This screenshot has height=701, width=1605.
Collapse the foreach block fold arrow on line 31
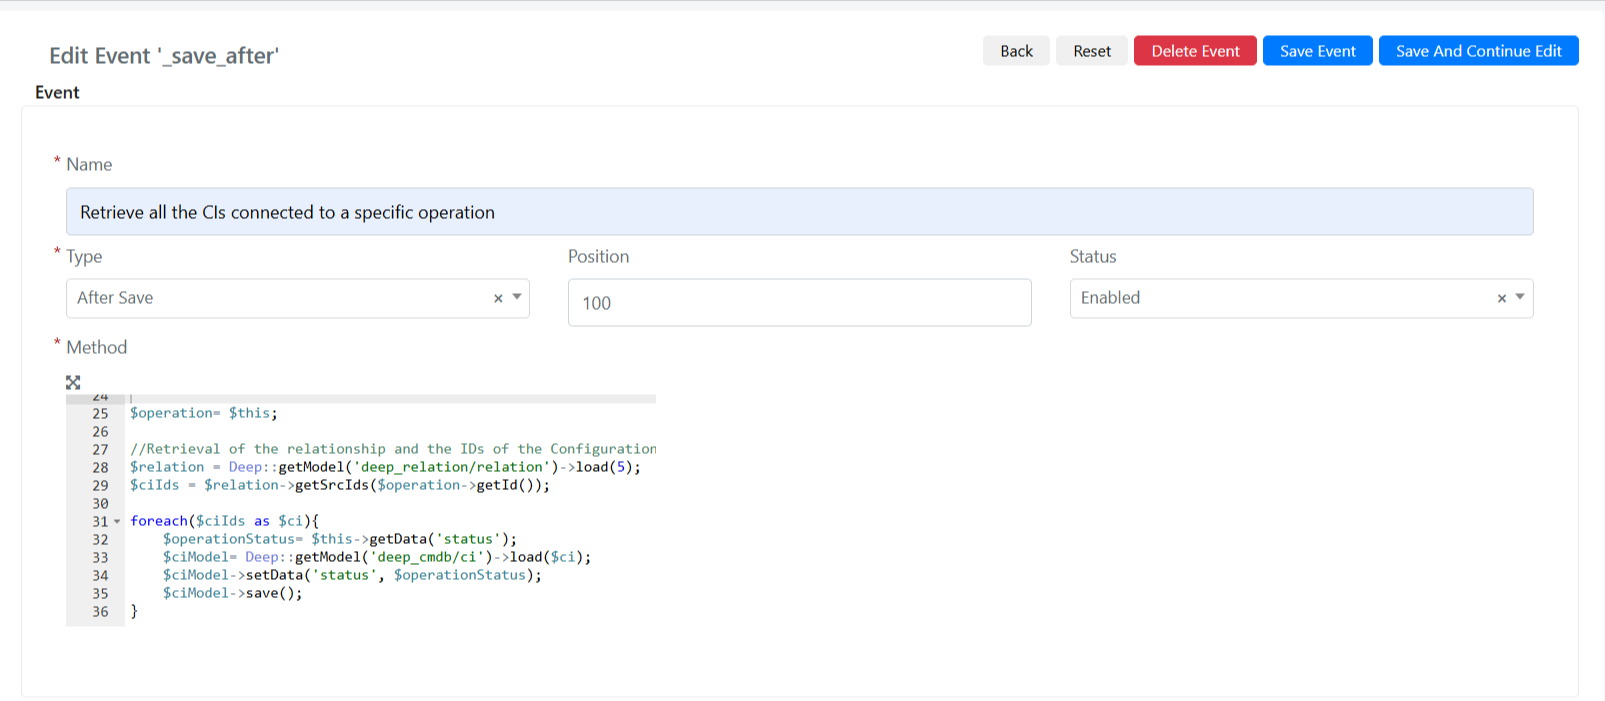click(117, 521)
